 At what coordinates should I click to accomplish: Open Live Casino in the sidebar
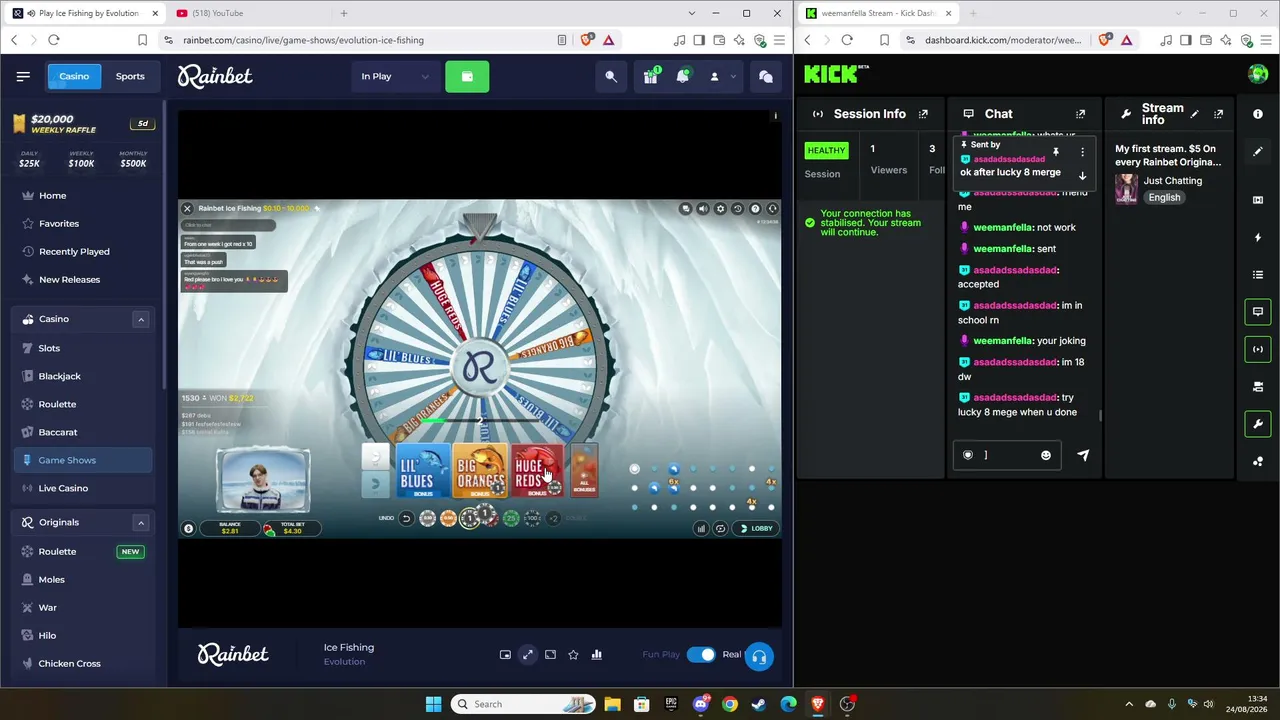(x=84, y=488)
